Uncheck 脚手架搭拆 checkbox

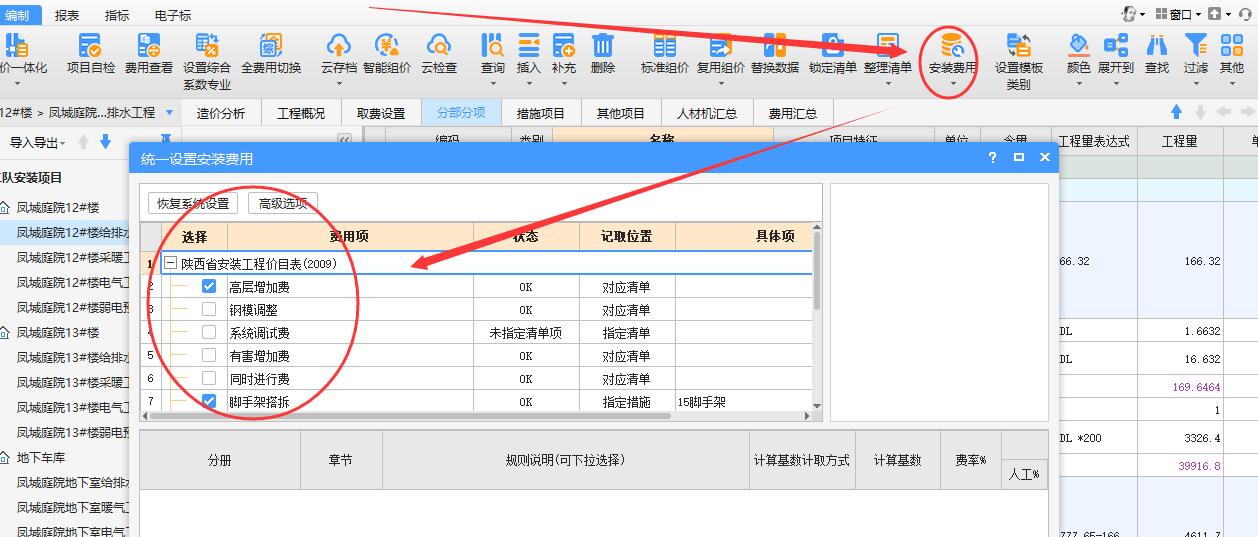click(209, 401)
